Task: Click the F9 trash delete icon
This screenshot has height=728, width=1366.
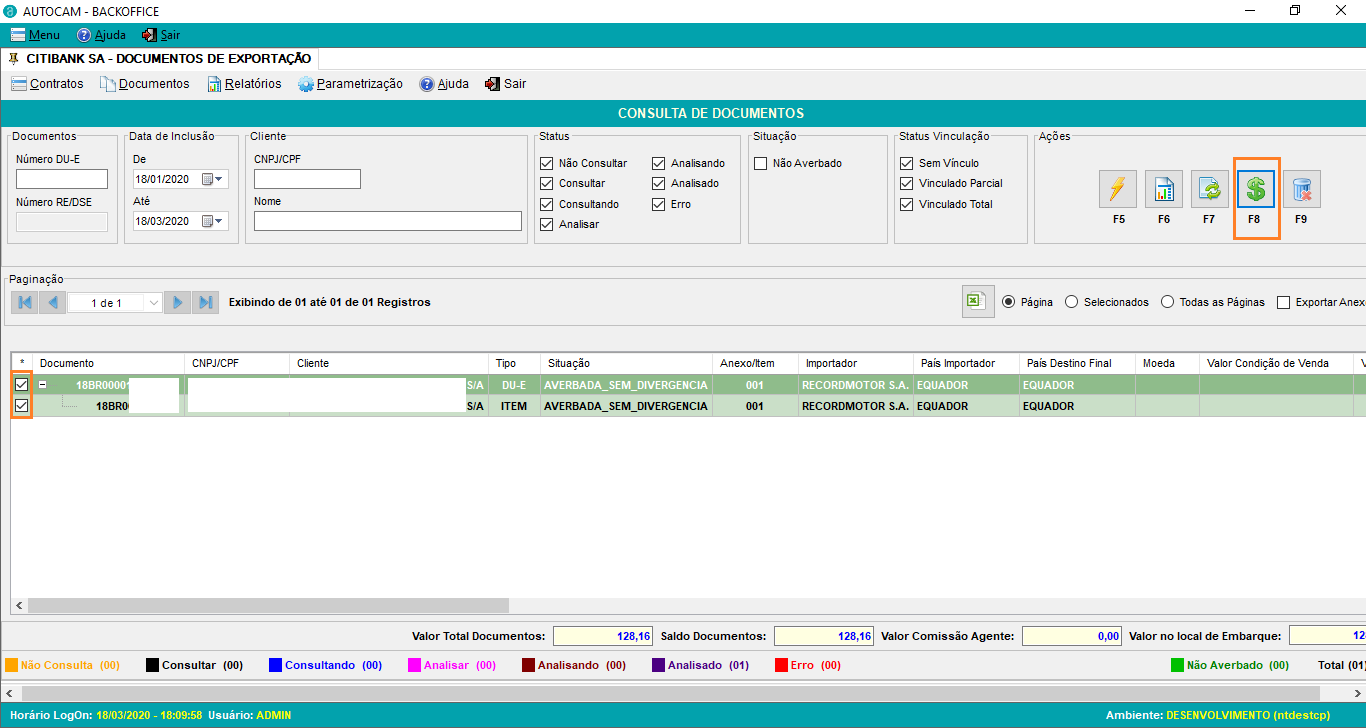Action: click(x=1301, y=189)
